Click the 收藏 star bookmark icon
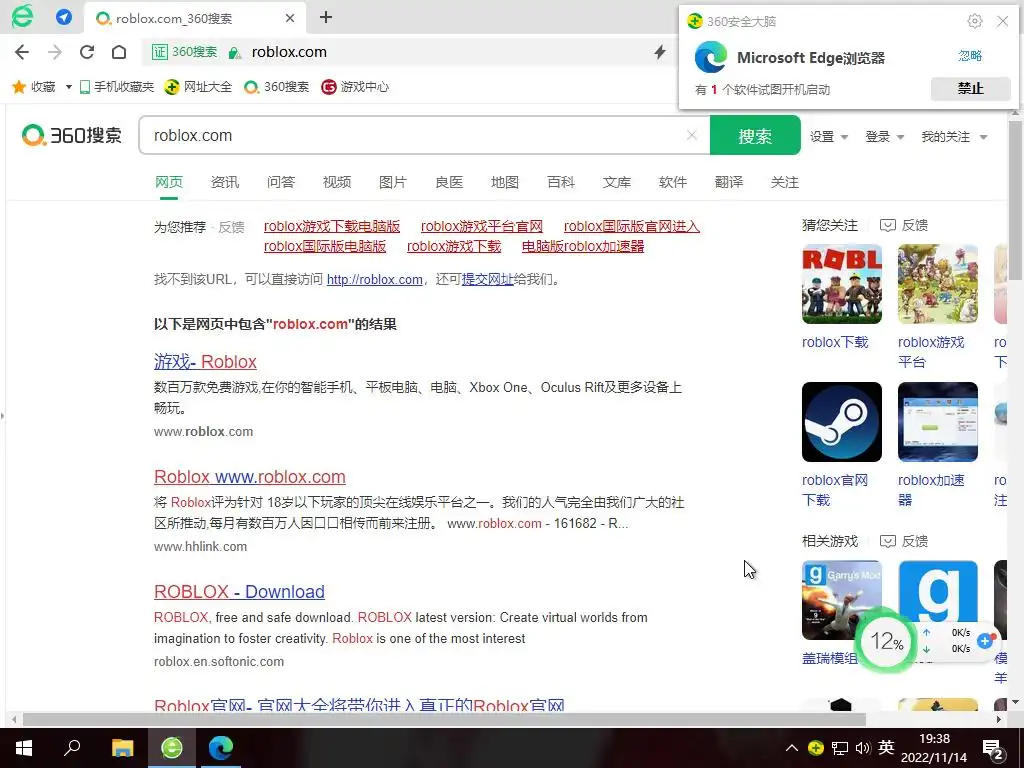Image resolution: width=1024 pixels, height=768 pixels. tap(19, 87)
